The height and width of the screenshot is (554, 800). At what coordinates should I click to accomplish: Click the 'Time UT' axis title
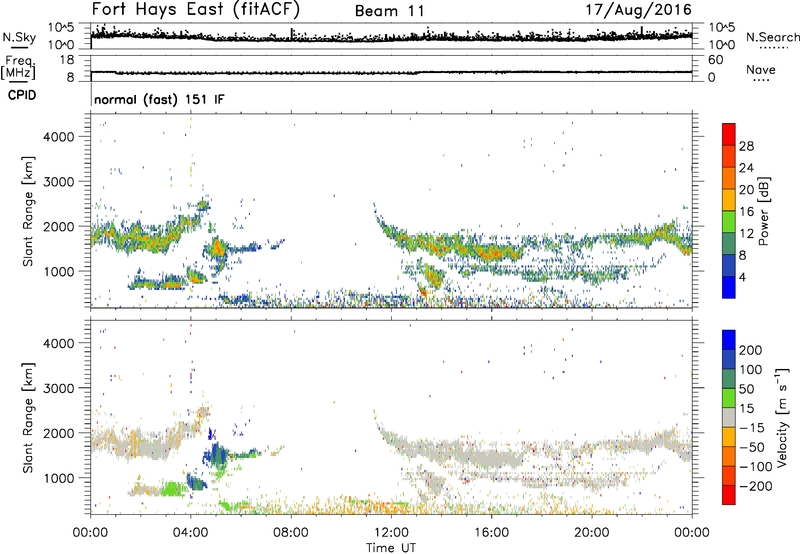[391, 548]
